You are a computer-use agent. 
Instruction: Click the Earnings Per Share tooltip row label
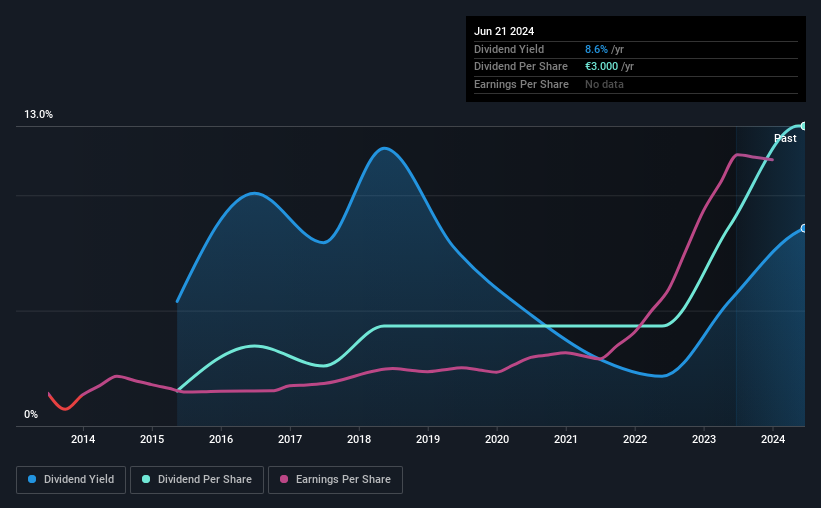(521, 84)
